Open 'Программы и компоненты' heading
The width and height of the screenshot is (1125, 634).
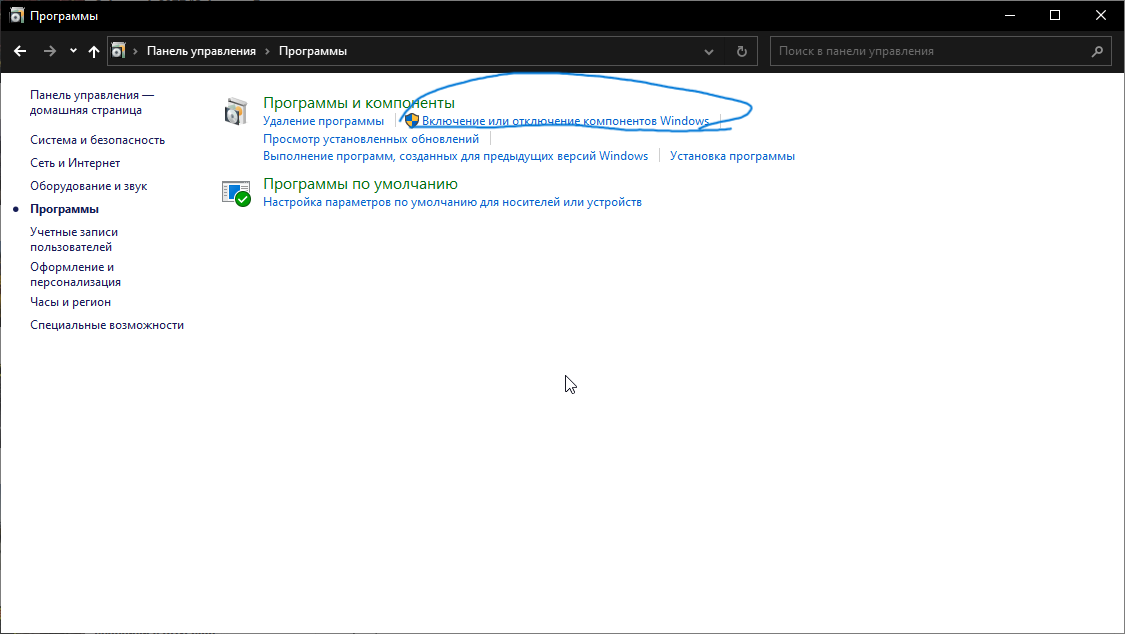pyautogui.click(x=359, y=103)
